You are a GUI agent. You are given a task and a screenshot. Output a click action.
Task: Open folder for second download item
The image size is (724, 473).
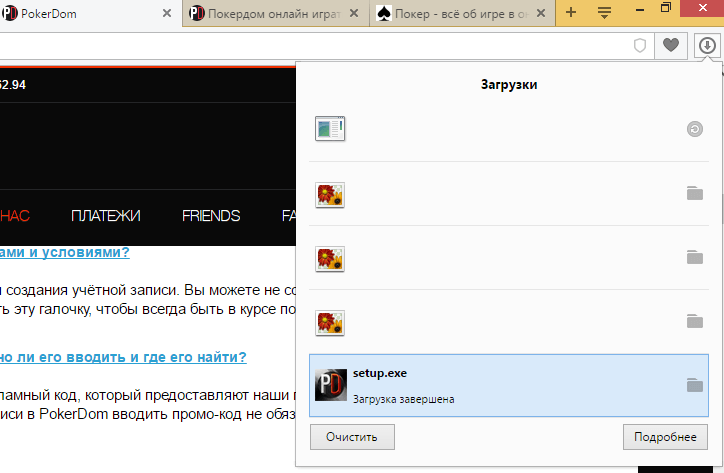click(x=695, y=193)
